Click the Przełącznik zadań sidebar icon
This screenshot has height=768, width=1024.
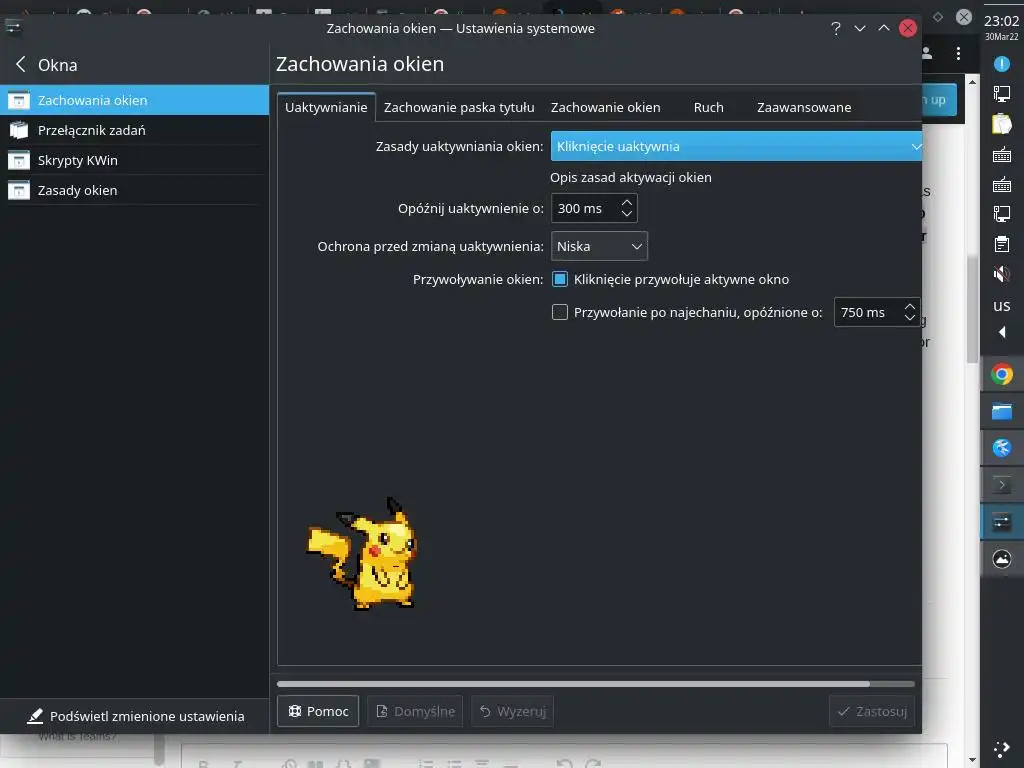(19, 130)
